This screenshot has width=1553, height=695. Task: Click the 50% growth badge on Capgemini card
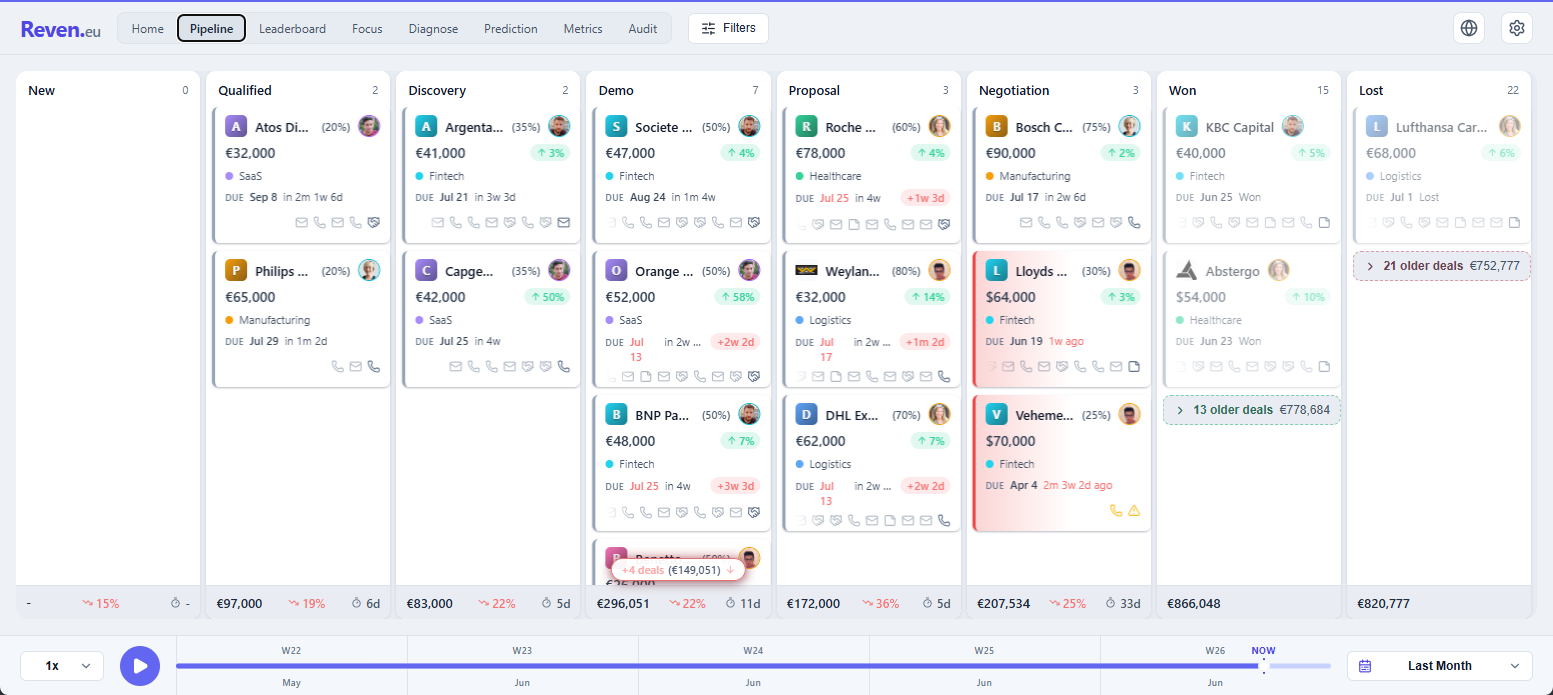coord(547,297)
